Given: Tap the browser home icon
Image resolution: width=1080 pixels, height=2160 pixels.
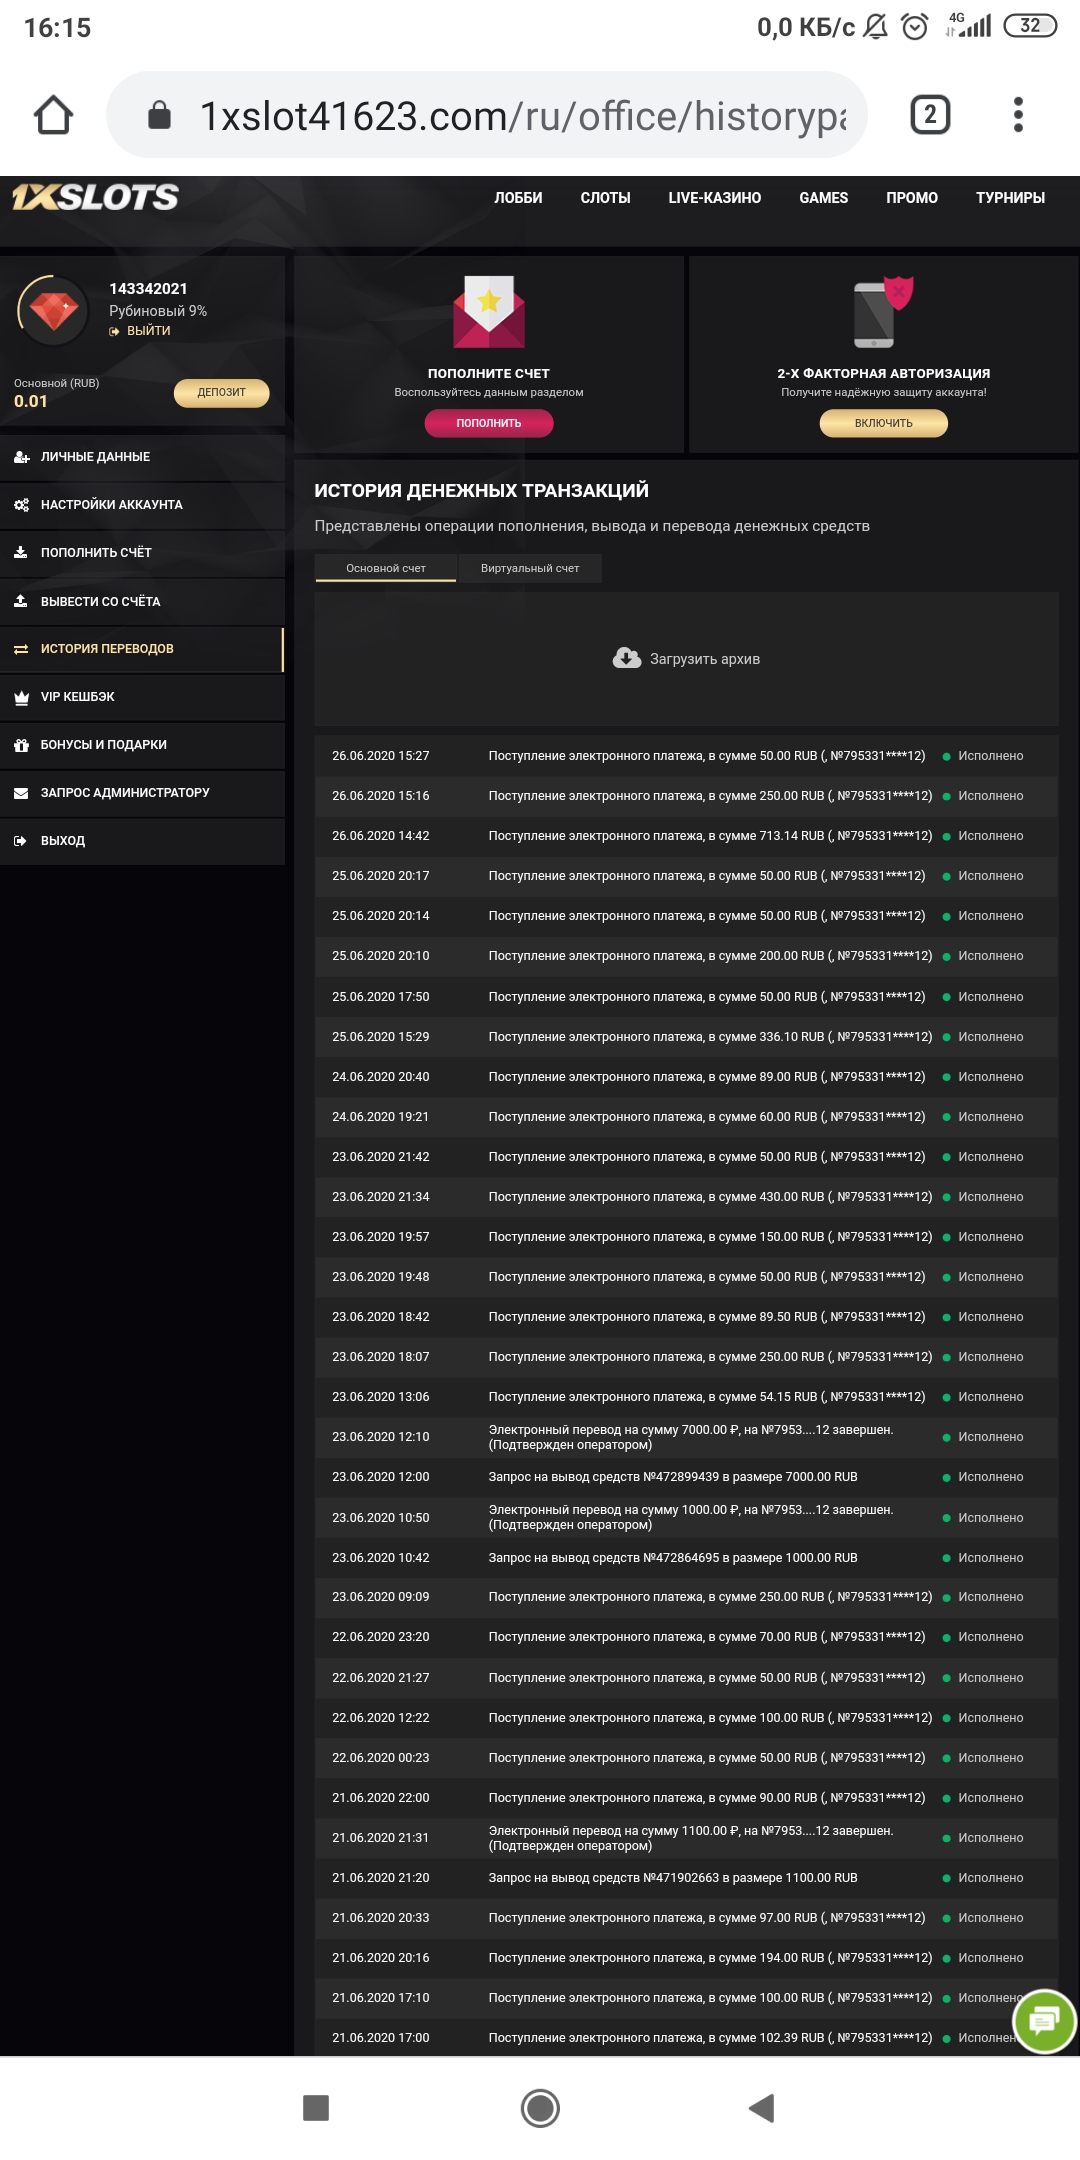Looking at the screenshot, I should point(54,115).
